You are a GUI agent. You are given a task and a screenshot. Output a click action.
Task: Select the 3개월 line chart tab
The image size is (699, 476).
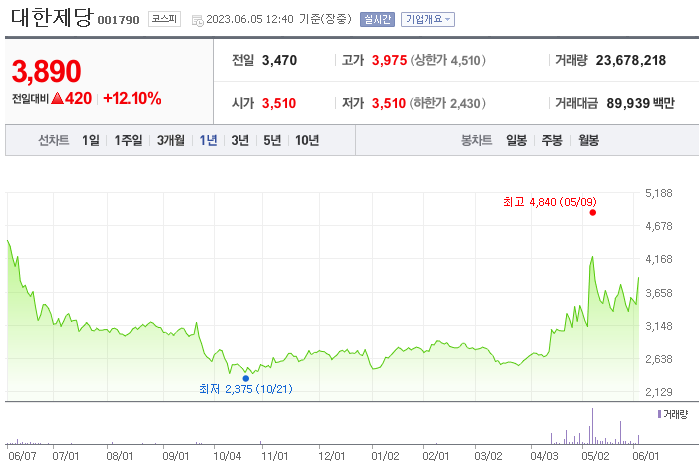[171, 140]
